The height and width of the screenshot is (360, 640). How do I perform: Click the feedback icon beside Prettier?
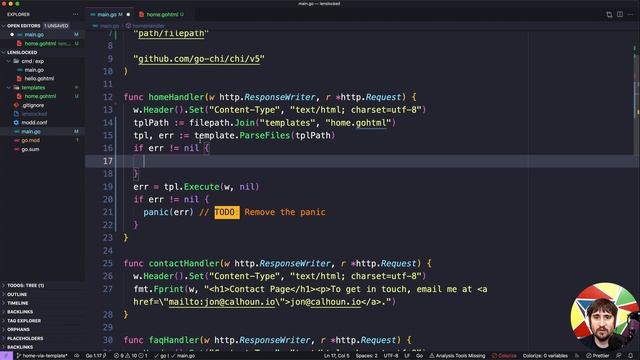[x=619, y=356]
